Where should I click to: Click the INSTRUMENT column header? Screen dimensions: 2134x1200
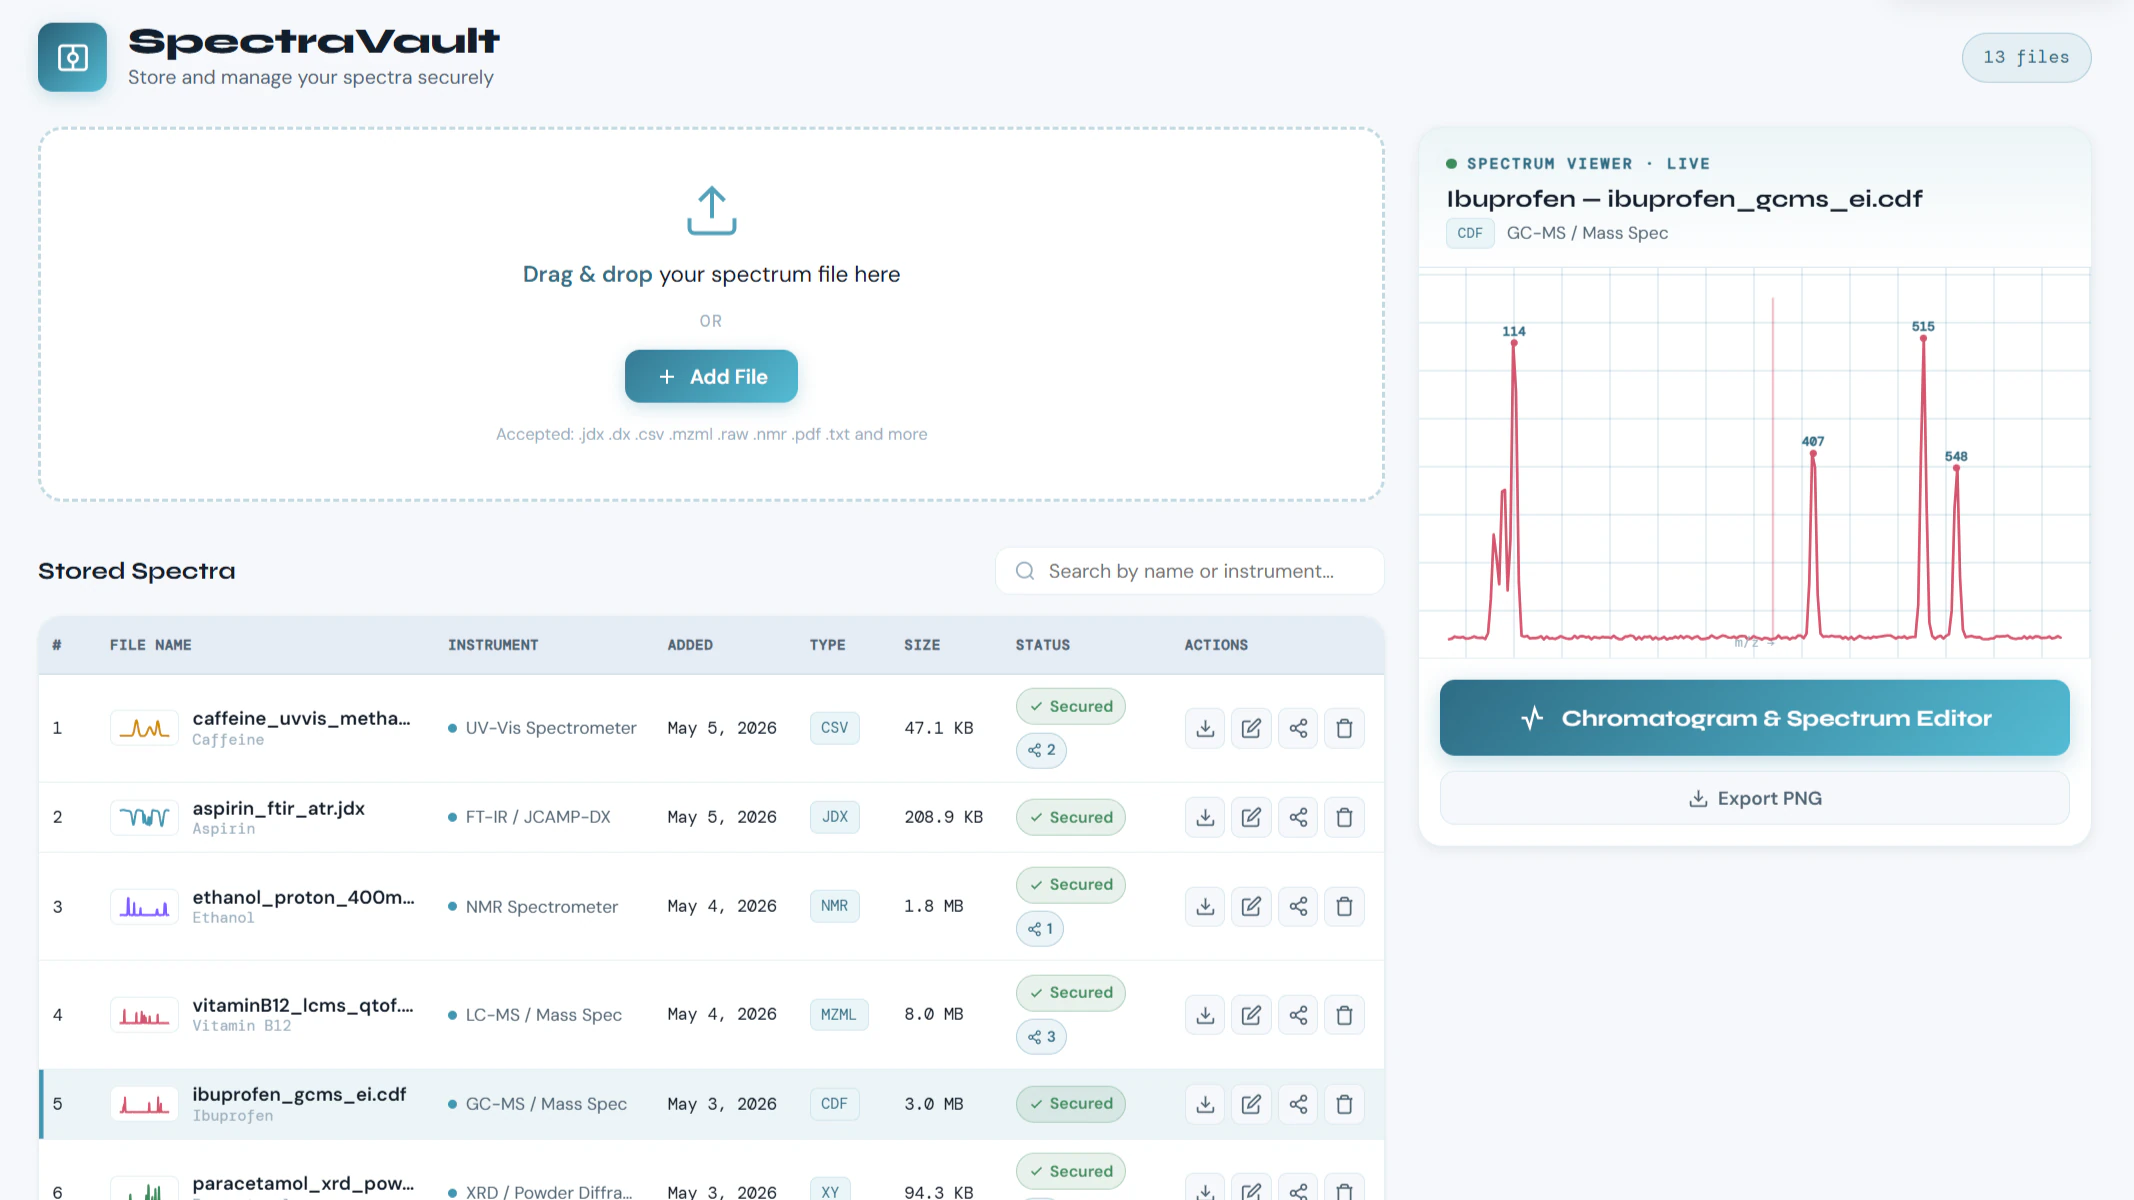(x=493, y=645)
